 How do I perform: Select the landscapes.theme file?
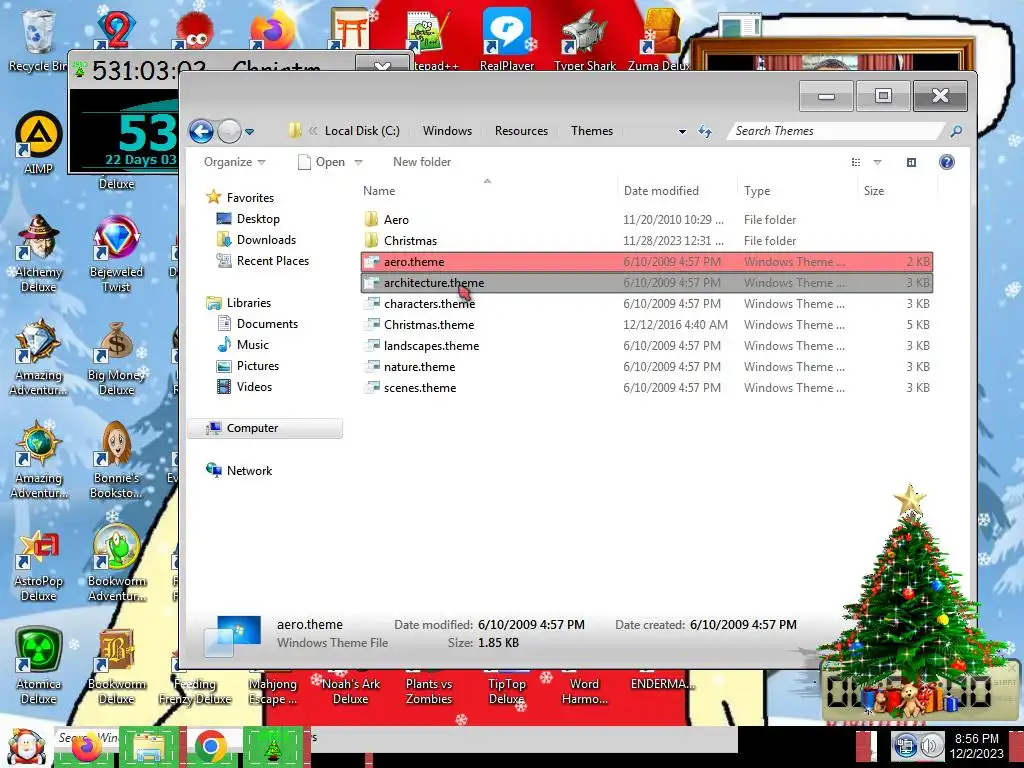(x=647, y=345)
